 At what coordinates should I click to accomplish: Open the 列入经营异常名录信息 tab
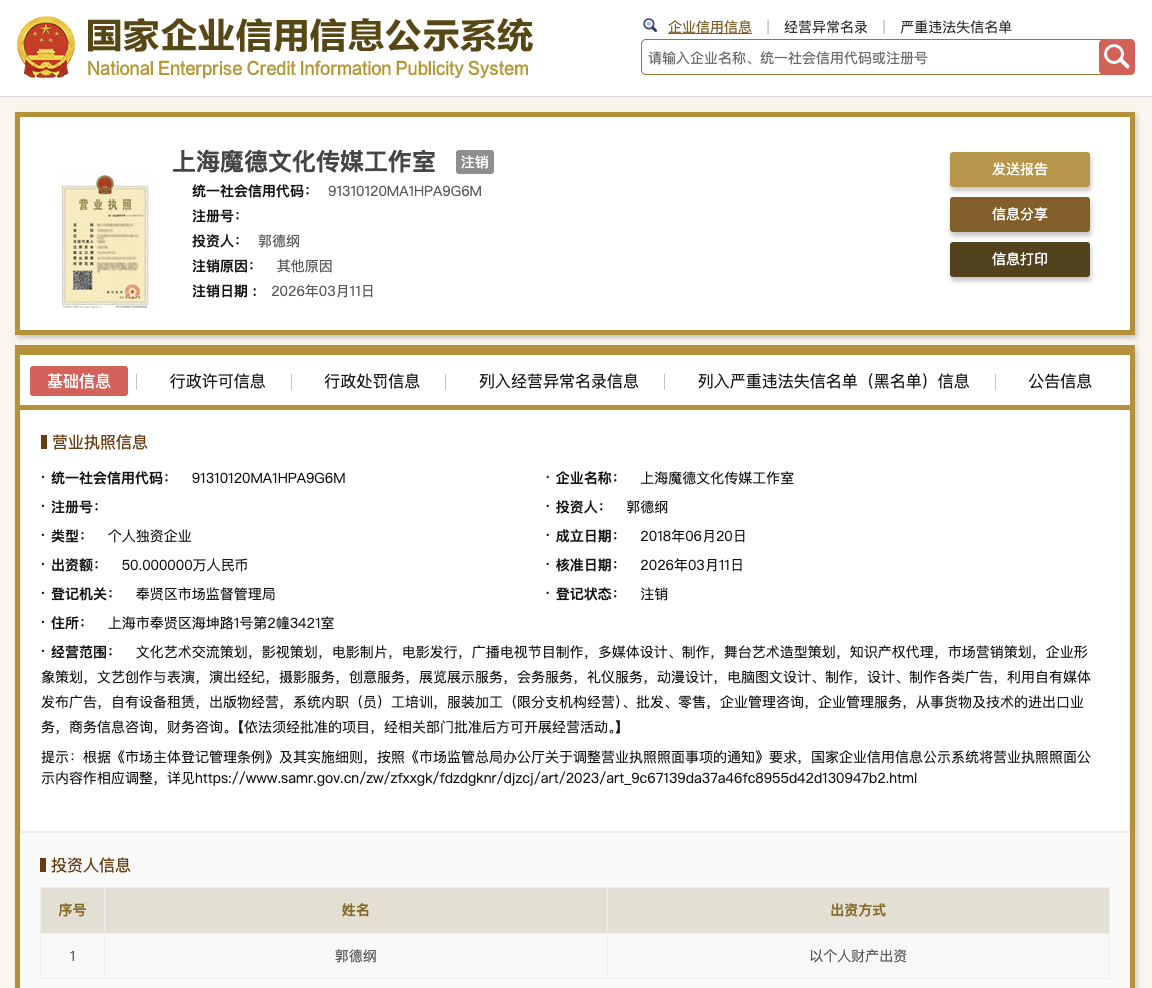[558, 381]
